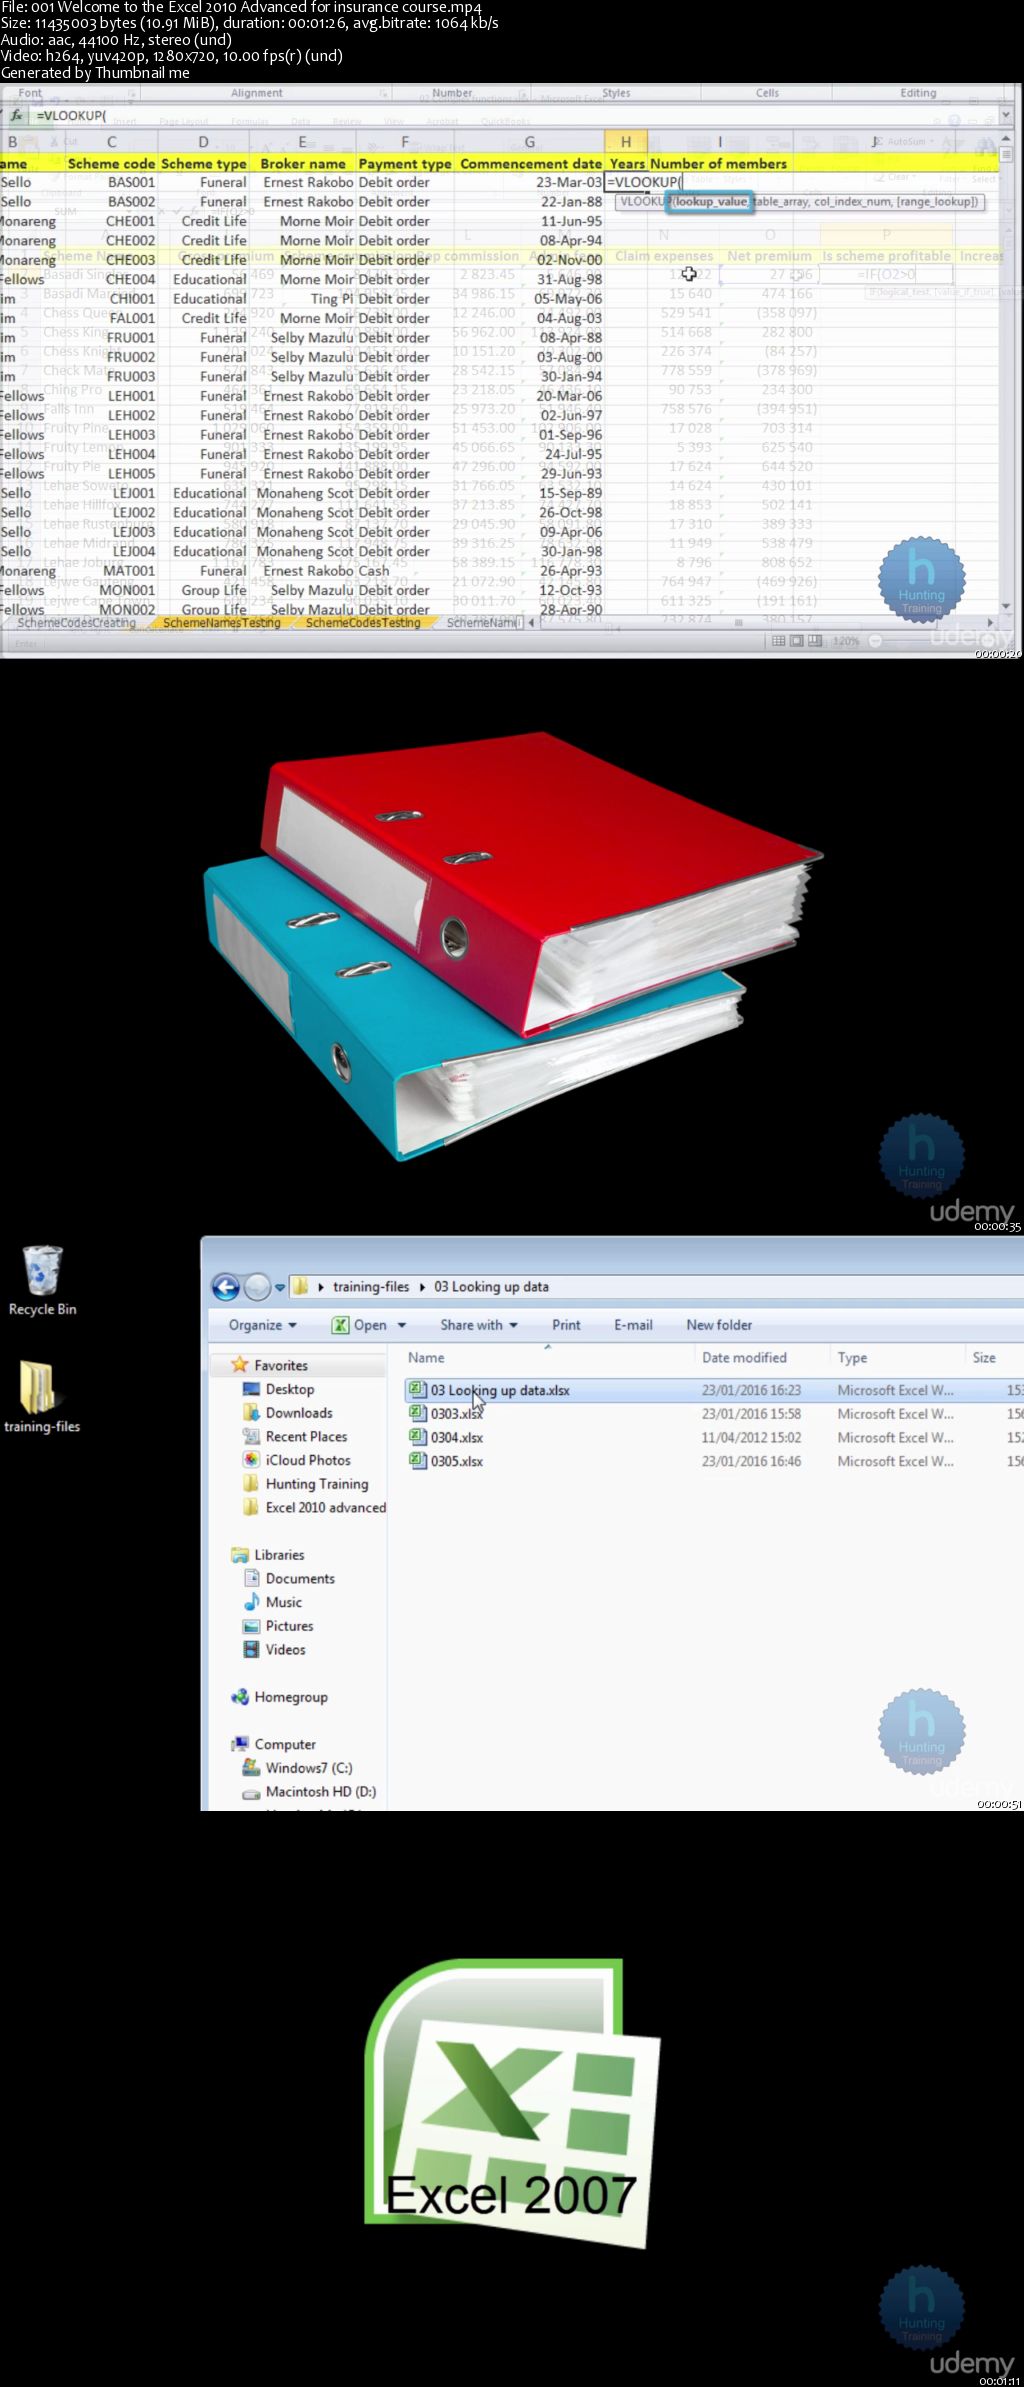
Task: Open the Share with dropdown
Action: pyautogui.click(x=479, y=1325)
